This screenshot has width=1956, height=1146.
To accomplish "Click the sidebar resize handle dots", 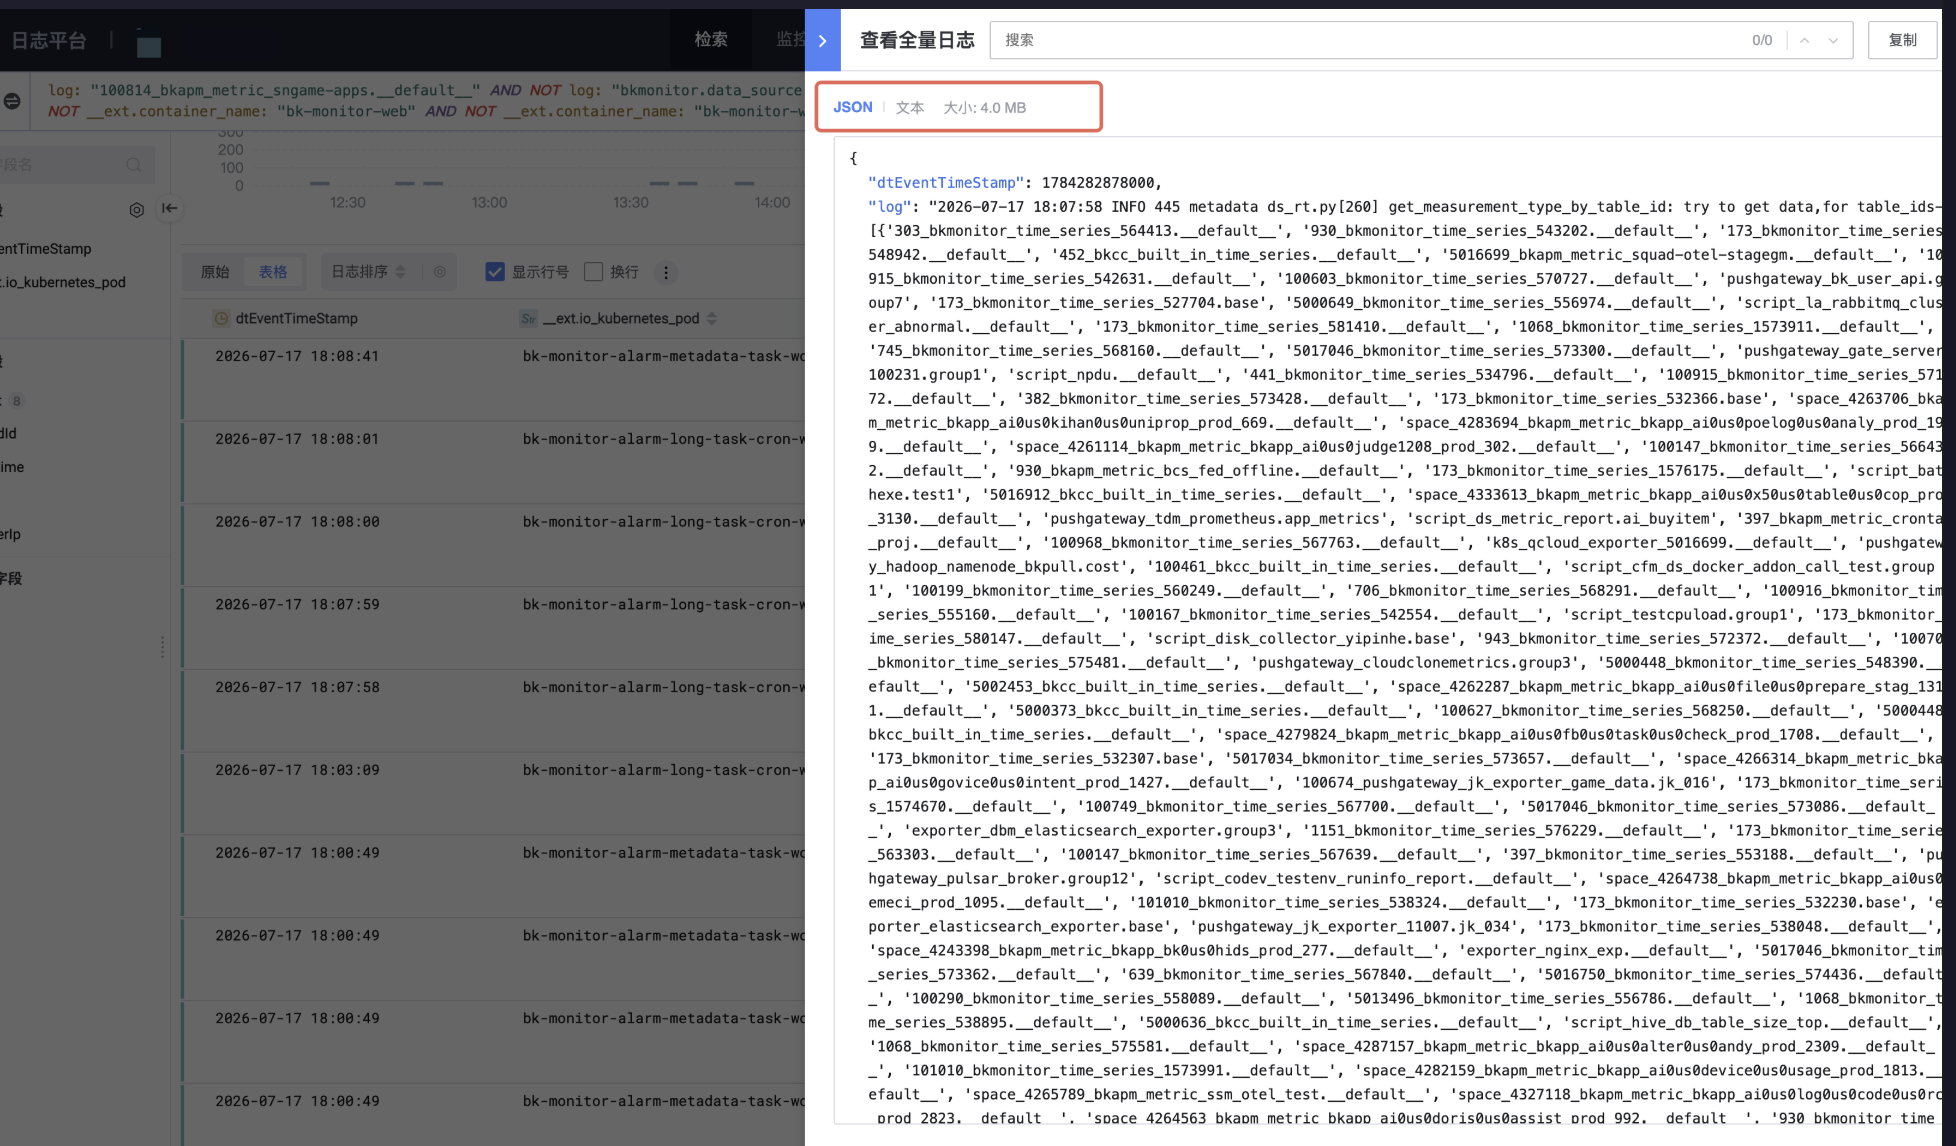I will 162,647.
